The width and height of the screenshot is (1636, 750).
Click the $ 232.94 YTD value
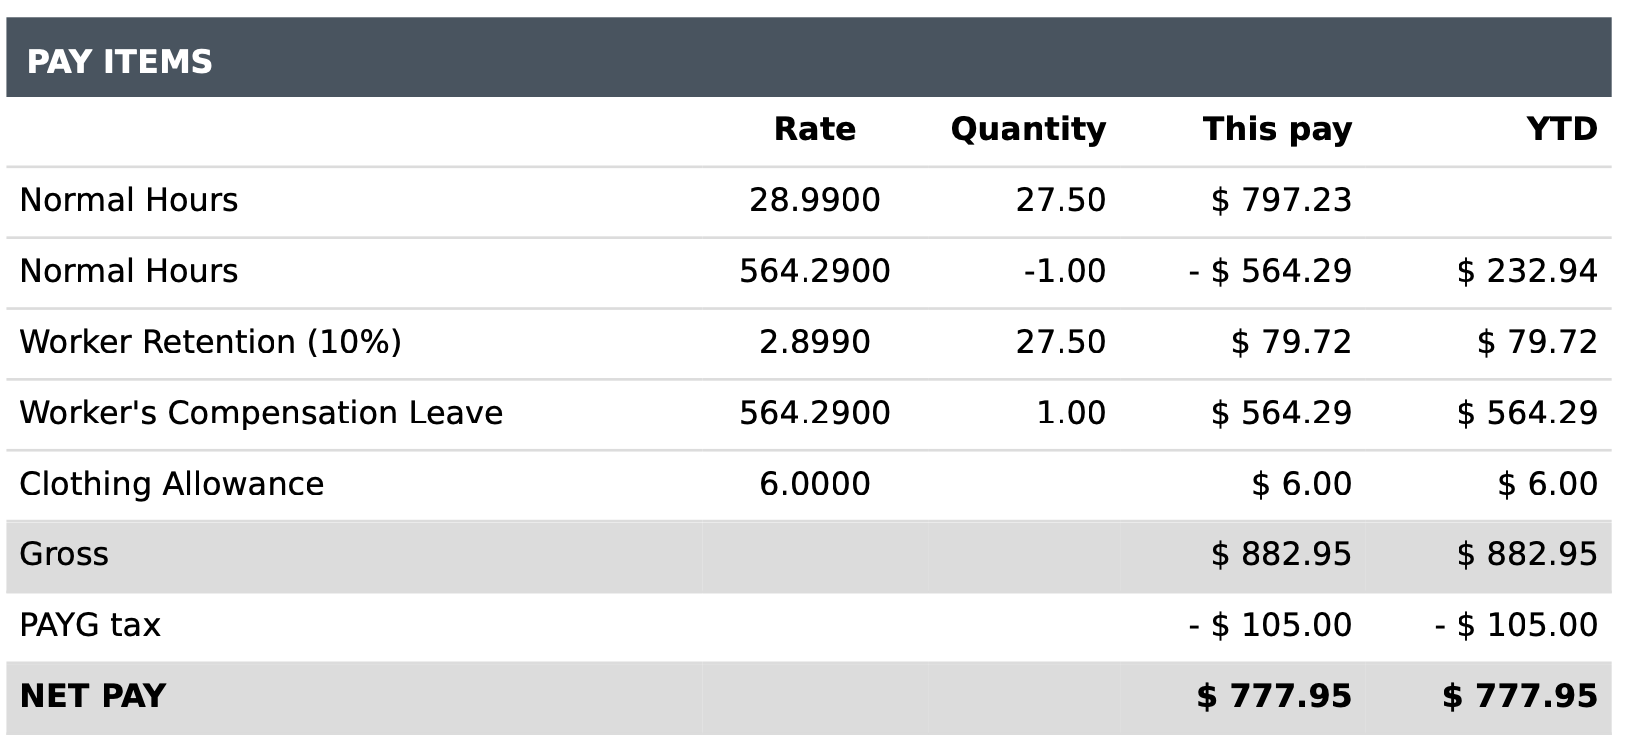pyautogui.click(x=1527, y=271)
